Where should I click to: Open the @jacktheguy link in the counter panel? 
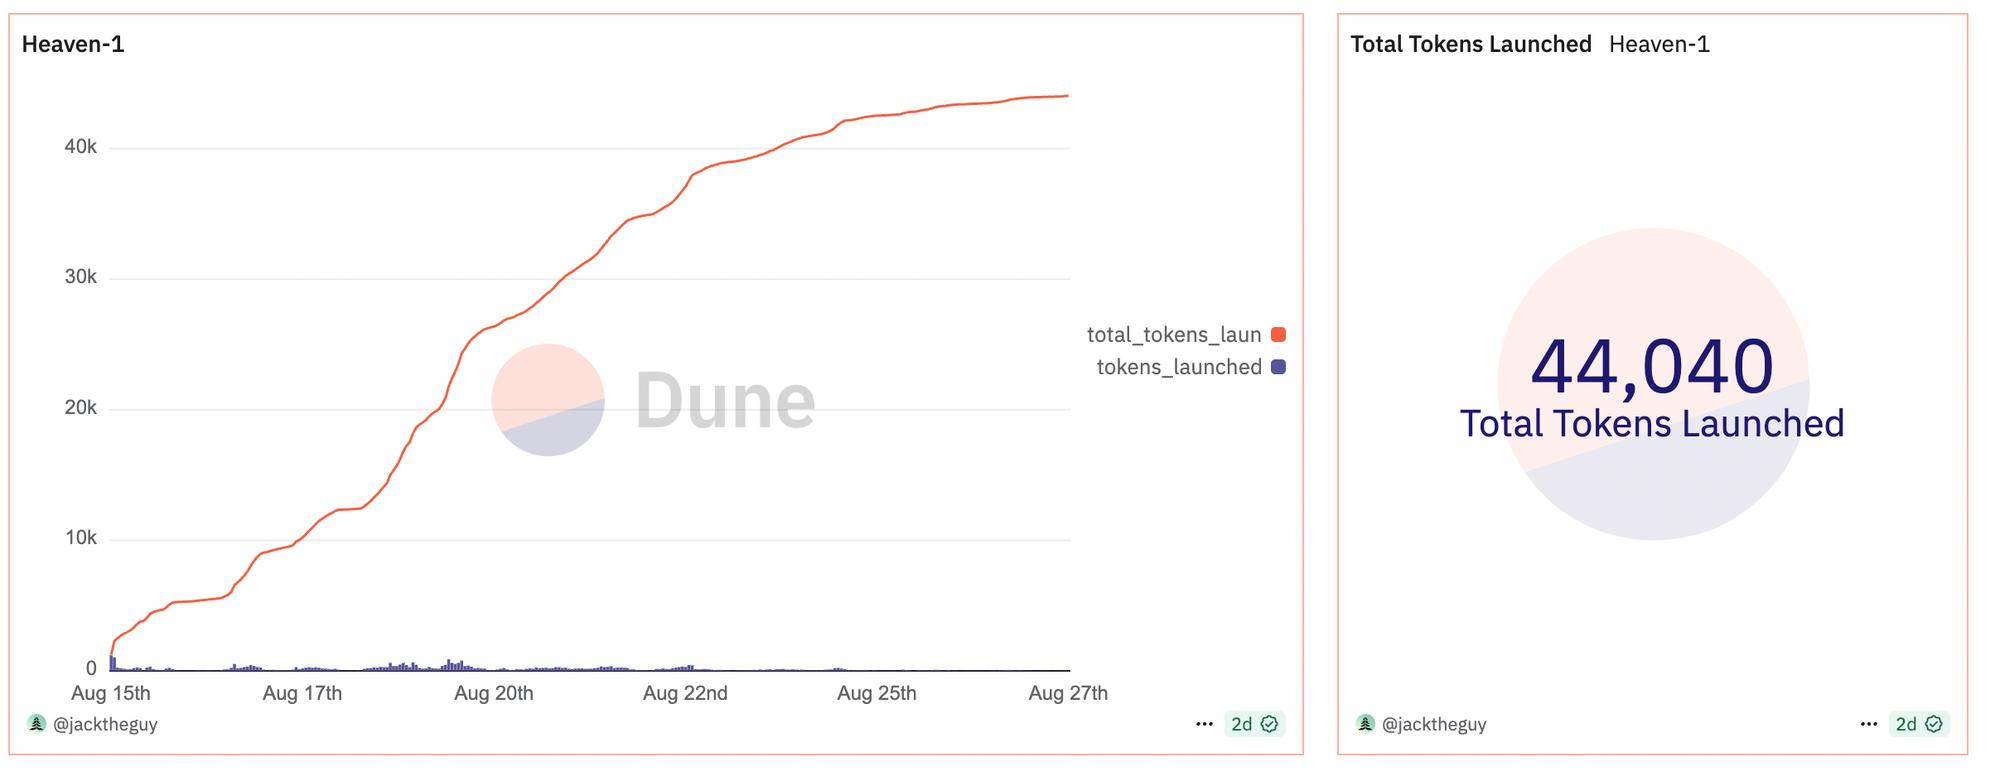[1434, 724]
